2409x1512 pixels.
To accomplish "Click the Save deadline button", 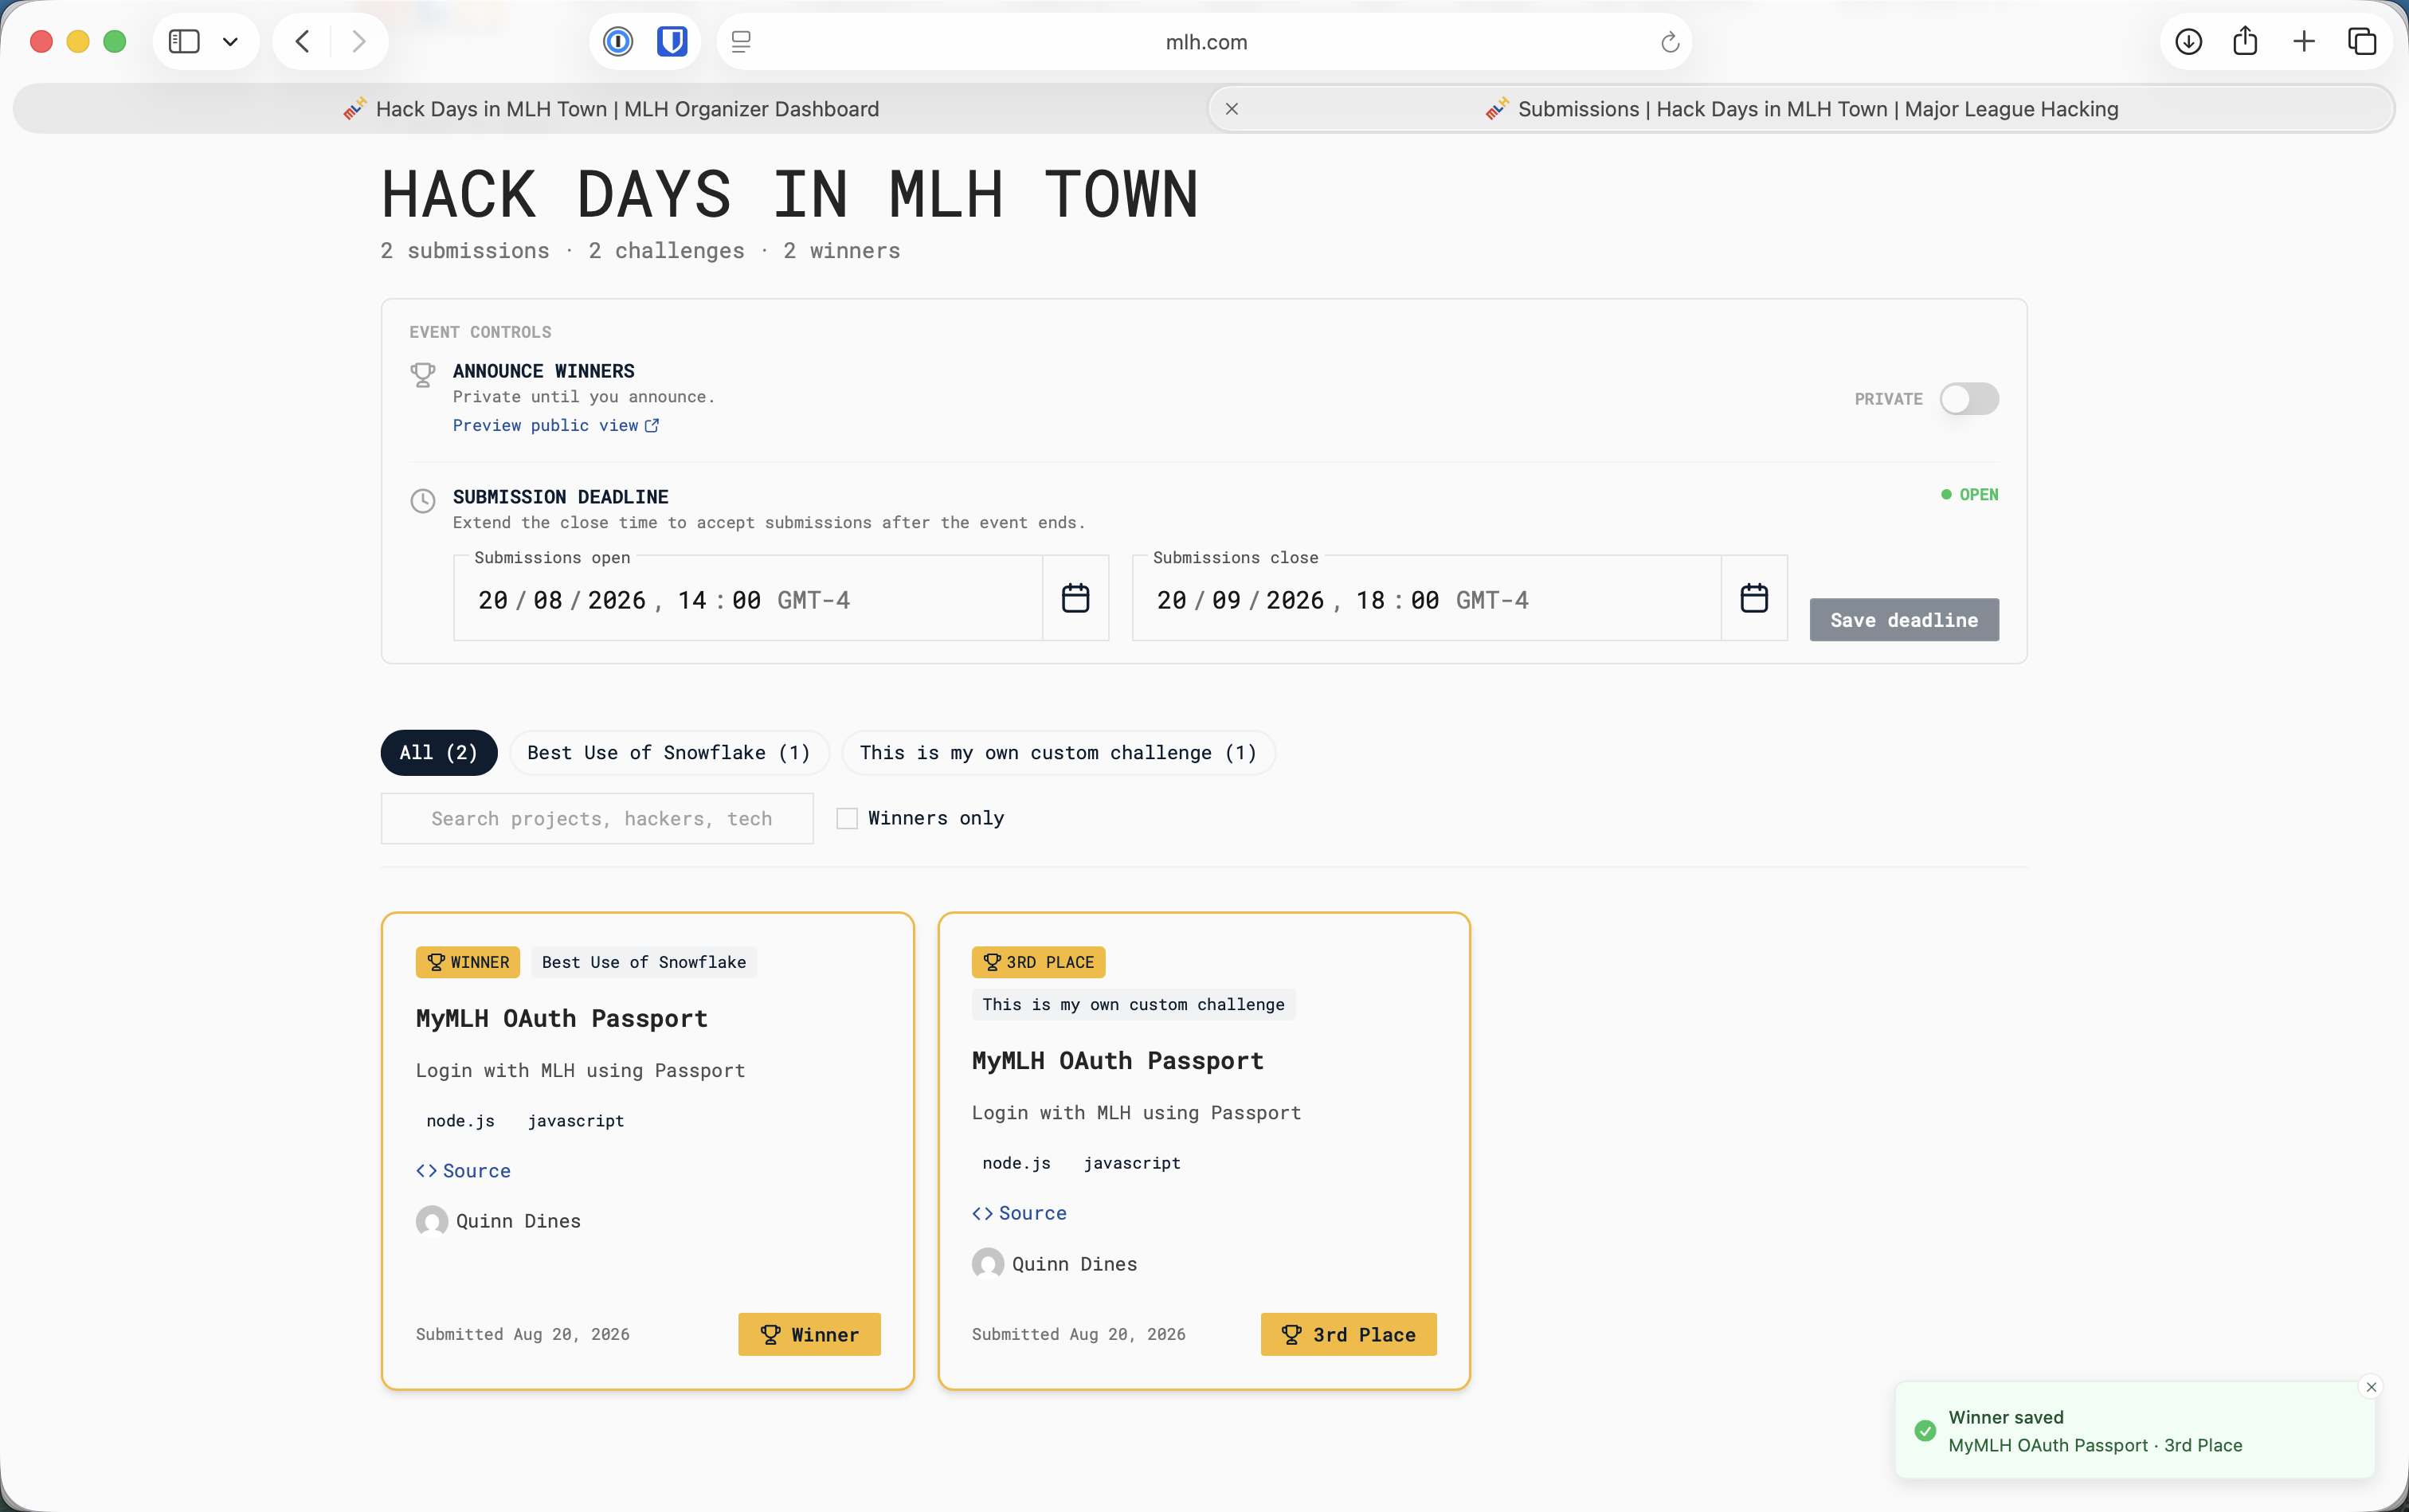I will click(1903, 620).
